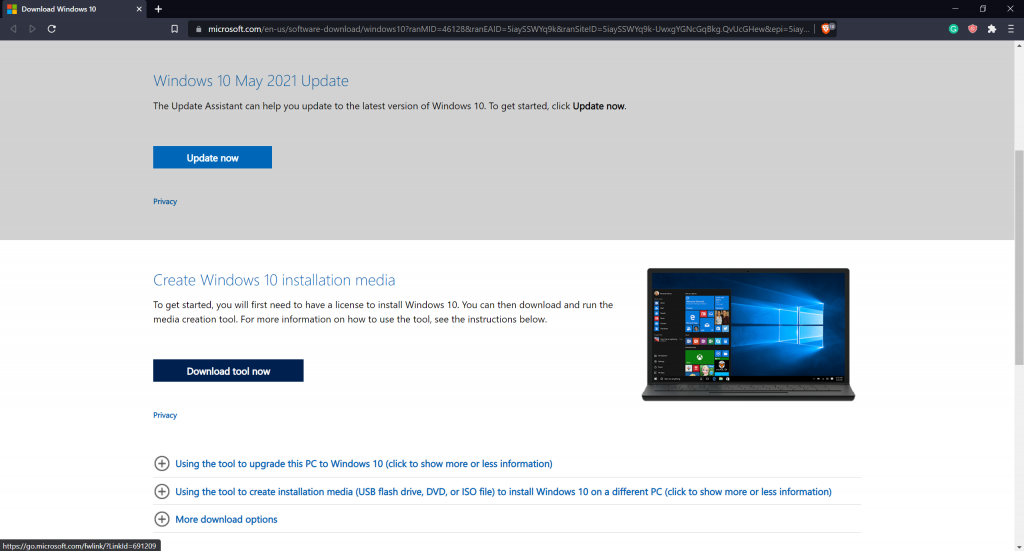Click the padlock site security icon

point(198,29)
